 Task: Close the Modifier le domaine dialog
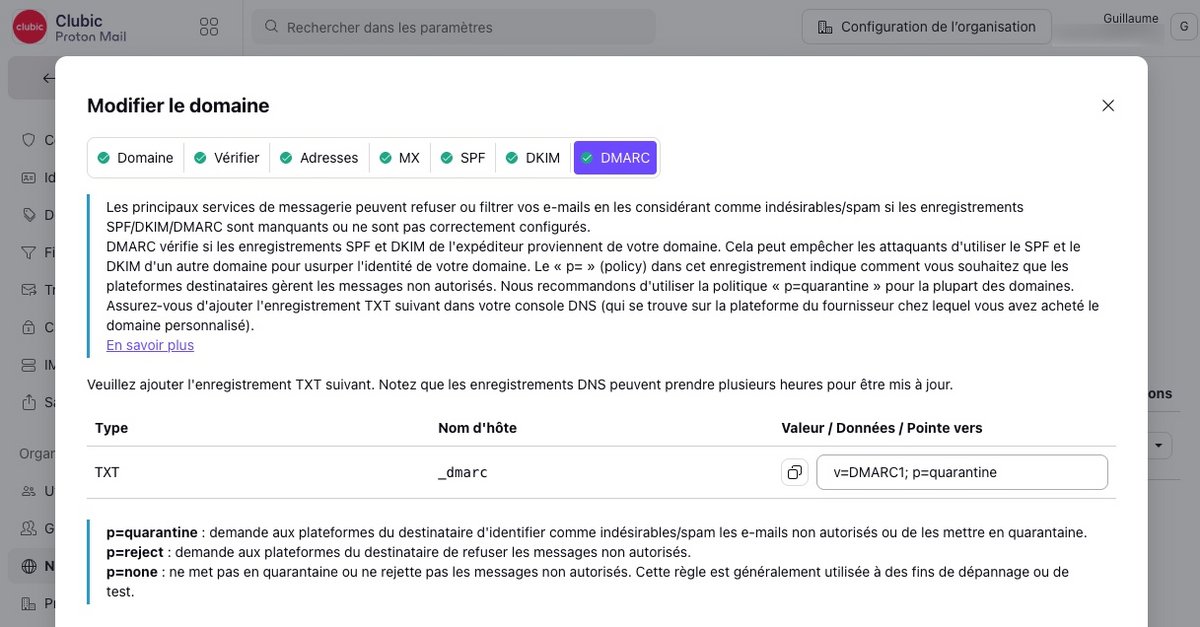(x=1108, y=105)
